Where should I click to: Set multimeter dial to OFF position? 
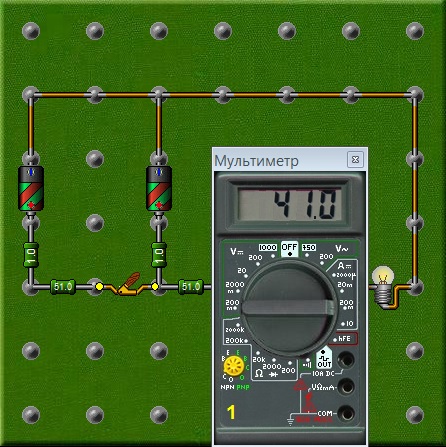pos(289,249)
